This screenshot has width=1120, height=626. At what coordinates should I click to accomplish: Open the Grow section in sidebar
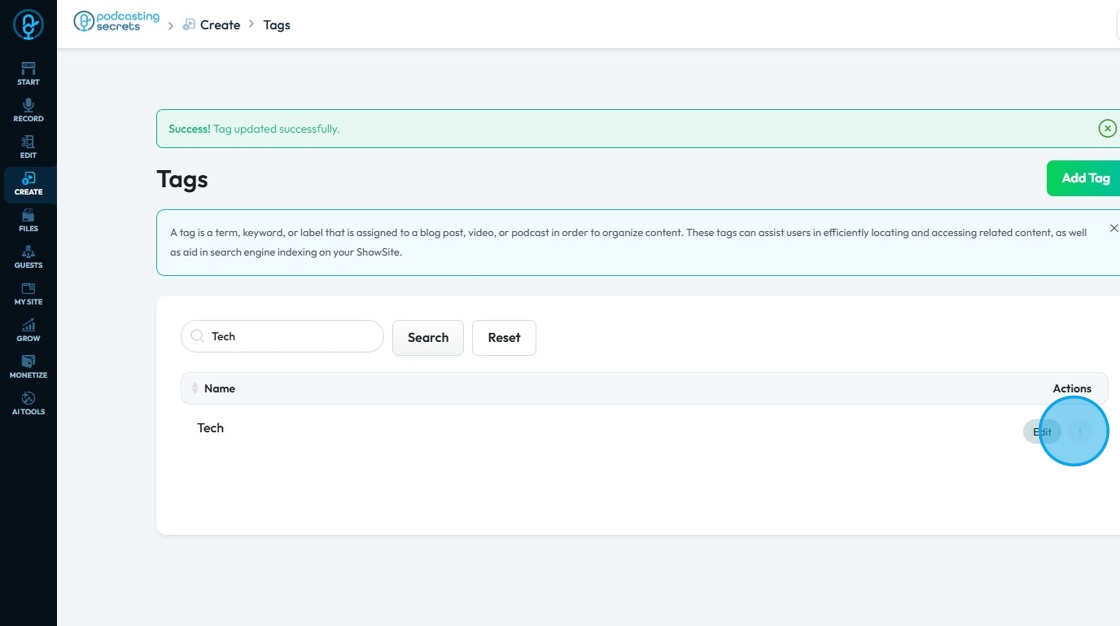point(29,330)
